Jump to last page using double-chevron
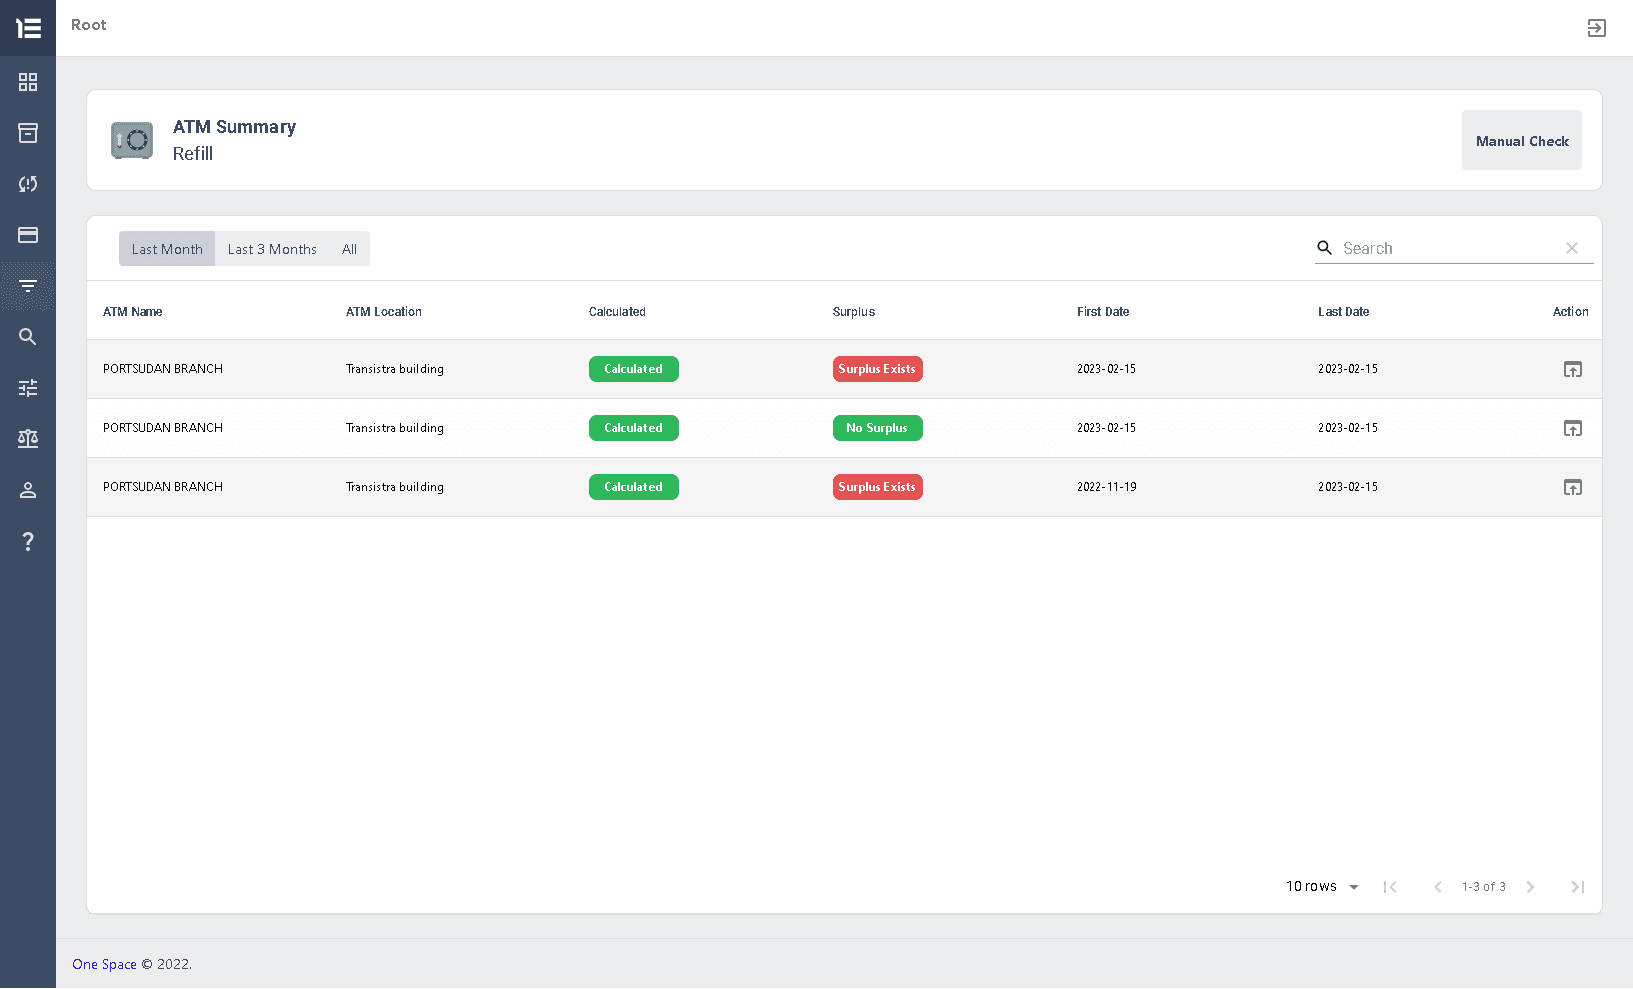The height and width of the screenshot is (989, 1633). (1578, 886)
